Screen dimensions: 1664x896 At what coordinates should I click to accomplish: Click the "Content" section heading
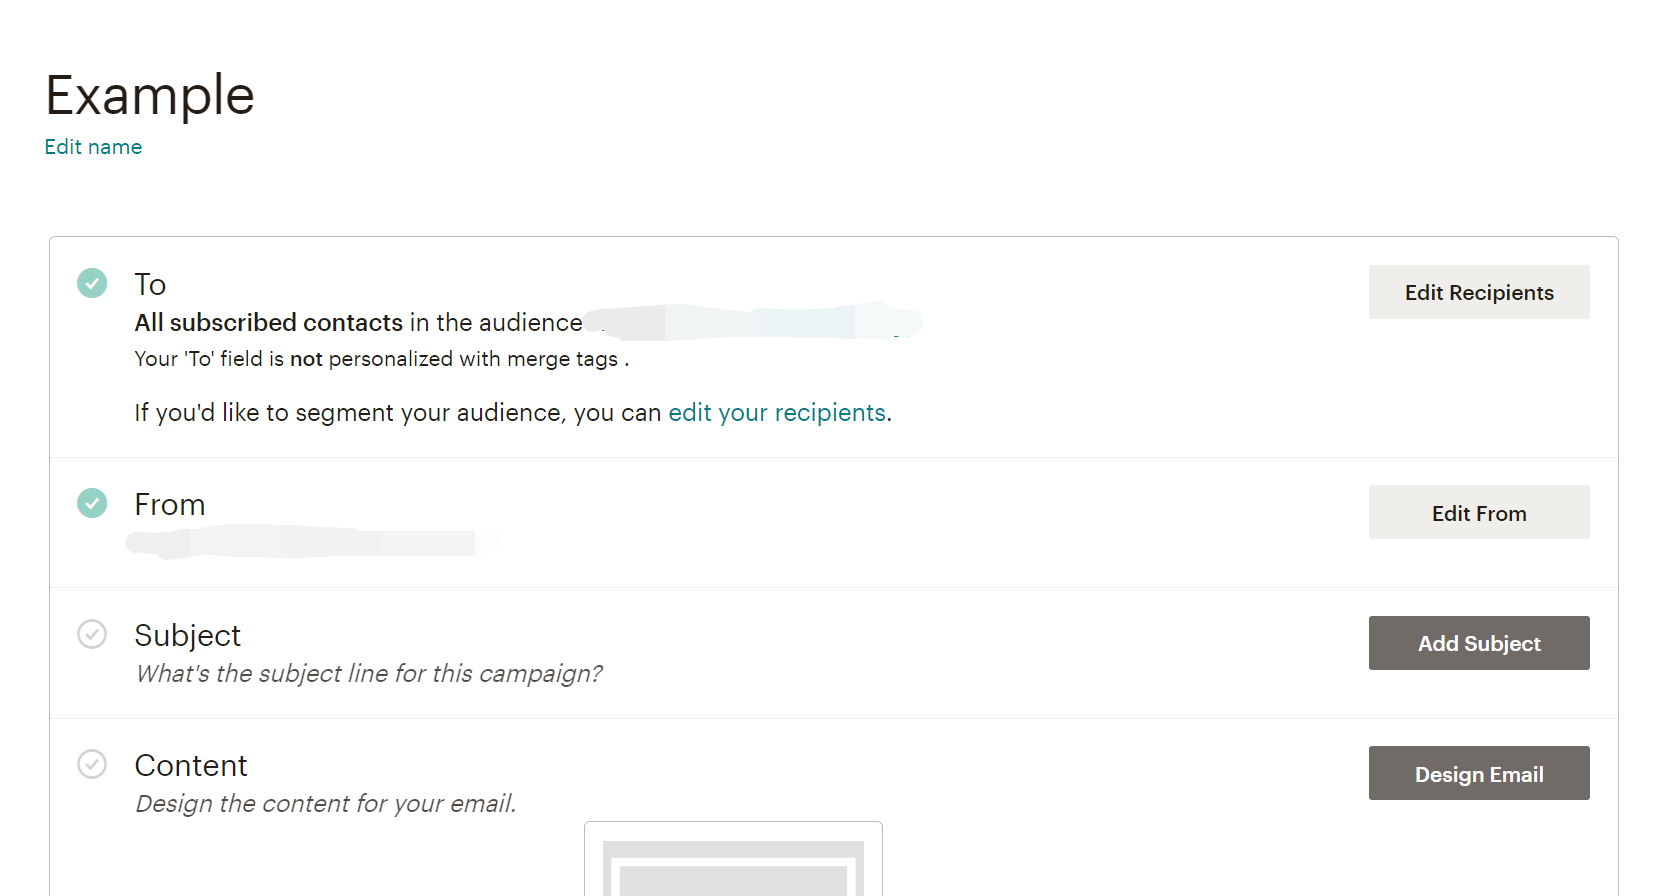191,765
